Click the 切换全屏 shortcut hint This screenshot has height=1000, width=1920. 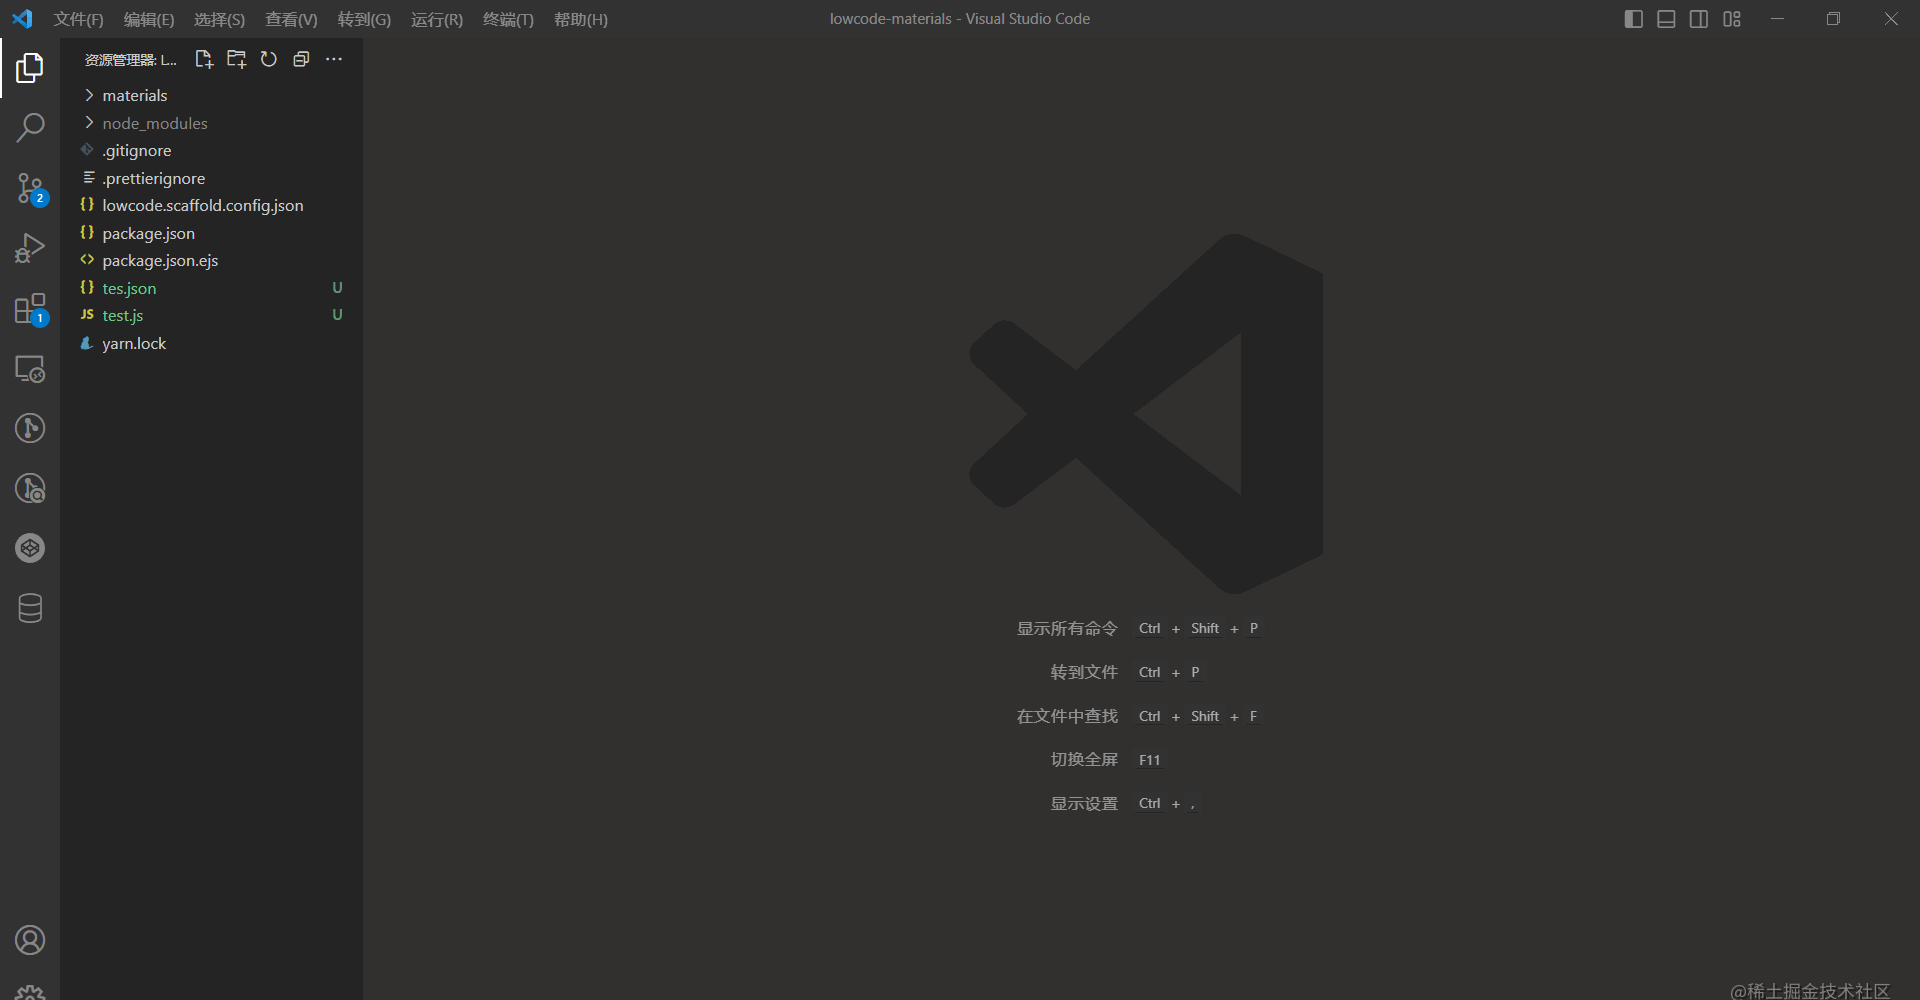(1084, 759)
